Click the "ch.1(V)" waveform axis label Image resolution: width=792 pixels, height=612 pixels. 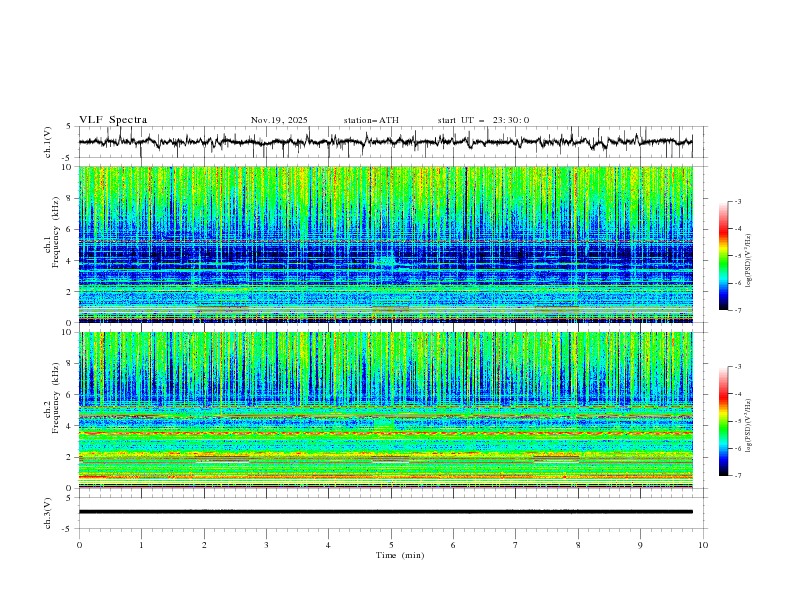coord(48,142)
